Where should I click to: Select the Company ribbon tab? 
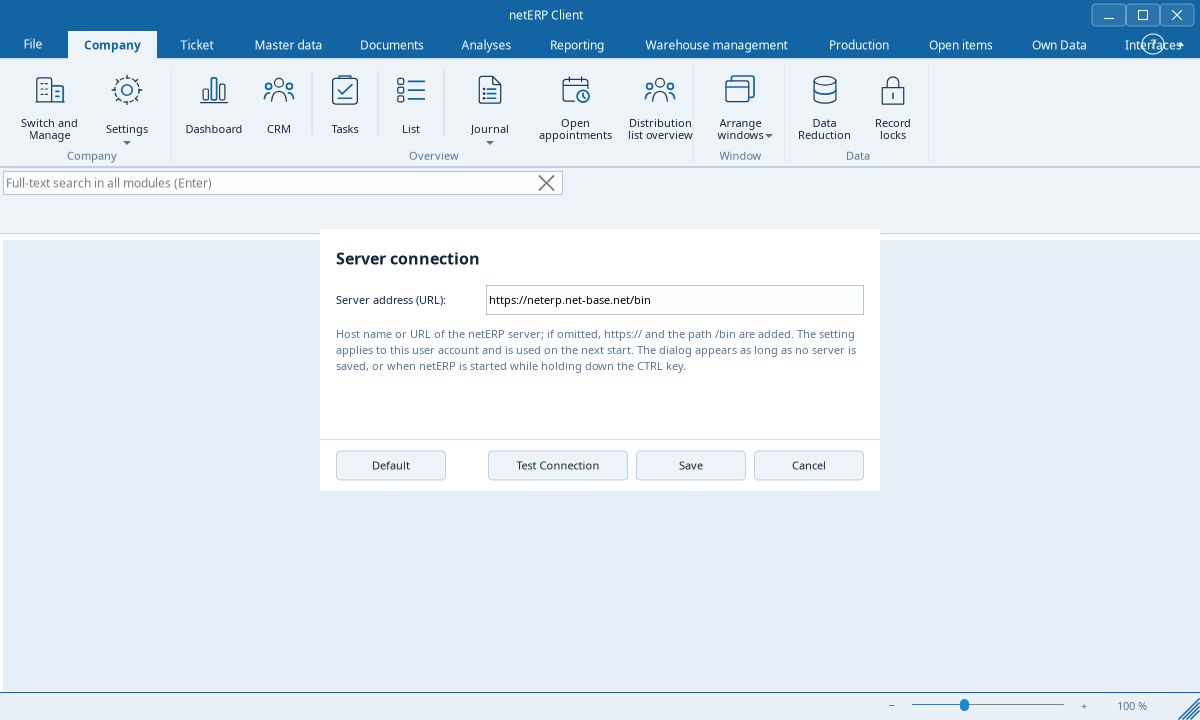112,45
